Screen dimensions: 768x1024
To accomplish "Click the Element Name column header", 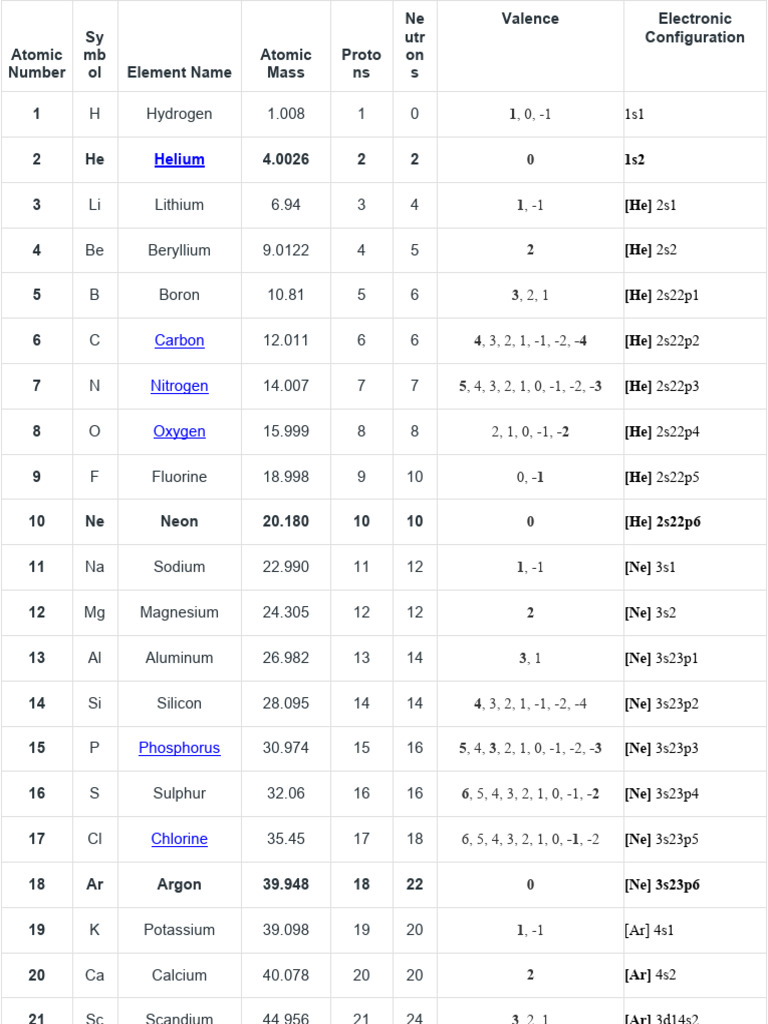I will [179, 72].
